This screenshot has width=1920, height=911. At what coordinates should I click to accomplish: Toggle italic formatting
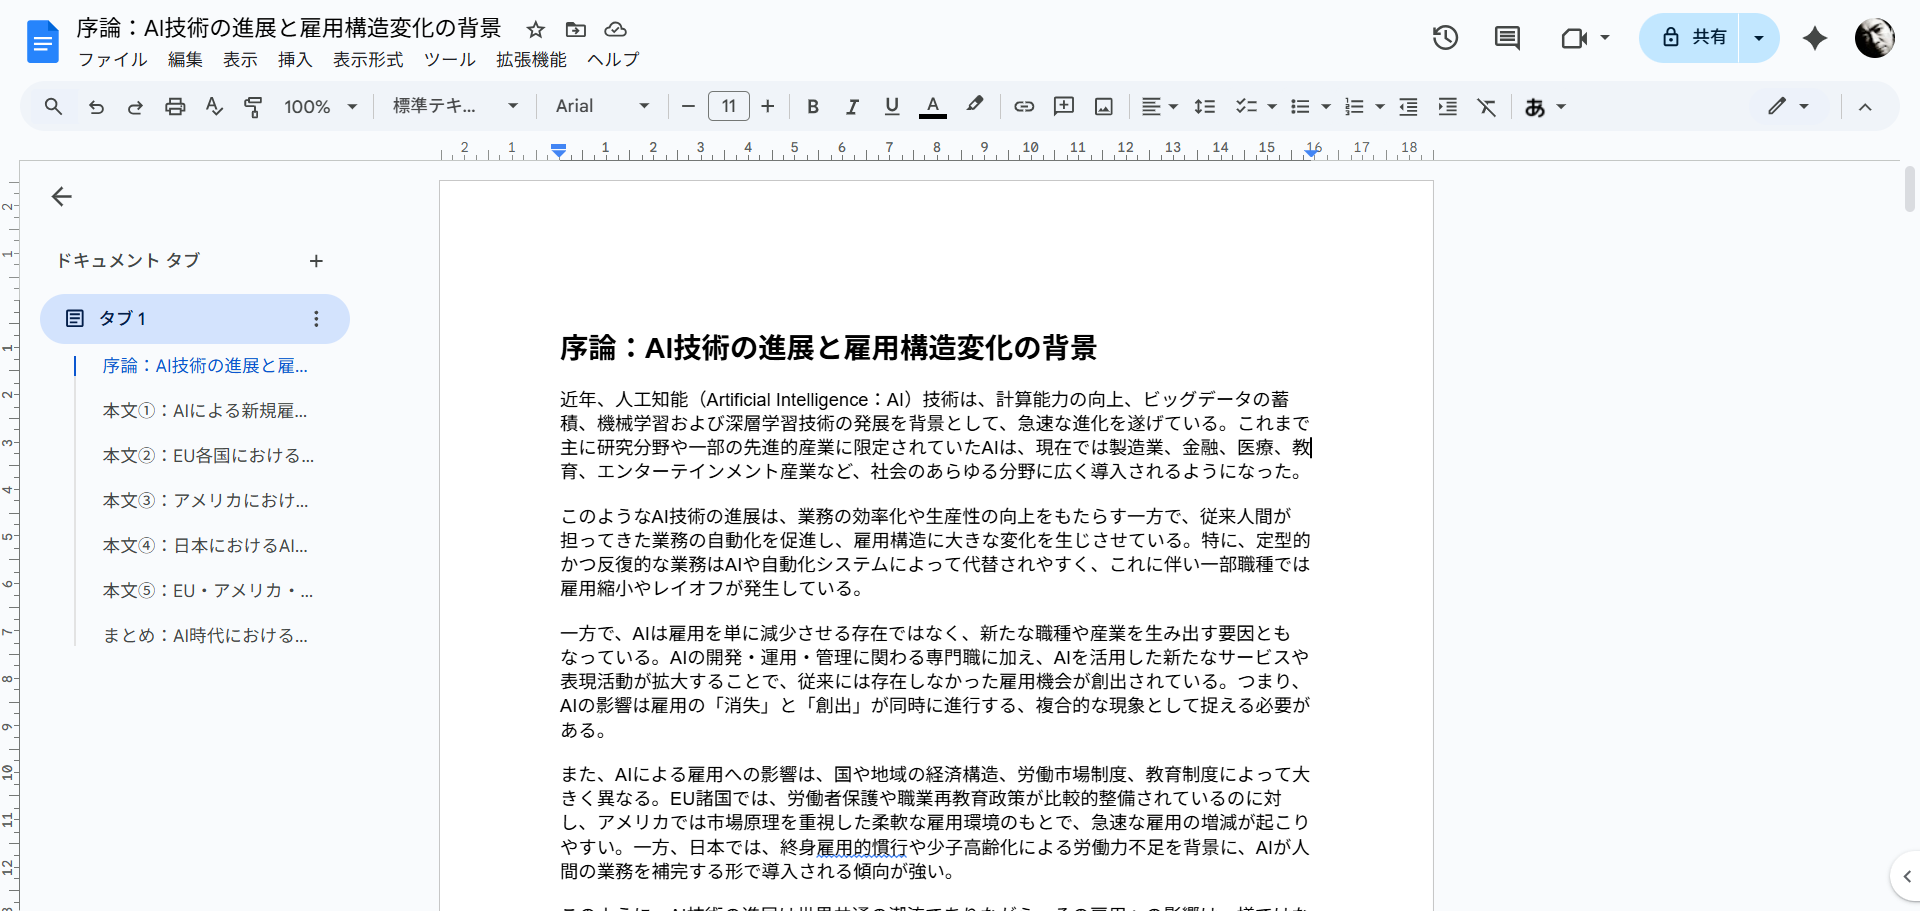(x=852, y=106)
